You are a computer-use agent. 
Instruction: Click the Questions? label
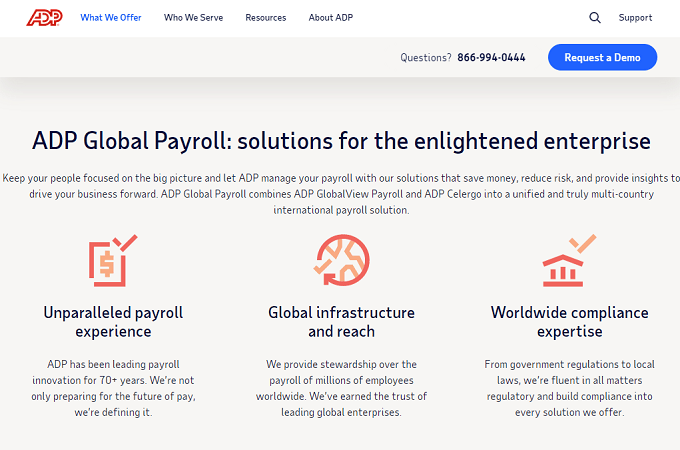[426, 58]
